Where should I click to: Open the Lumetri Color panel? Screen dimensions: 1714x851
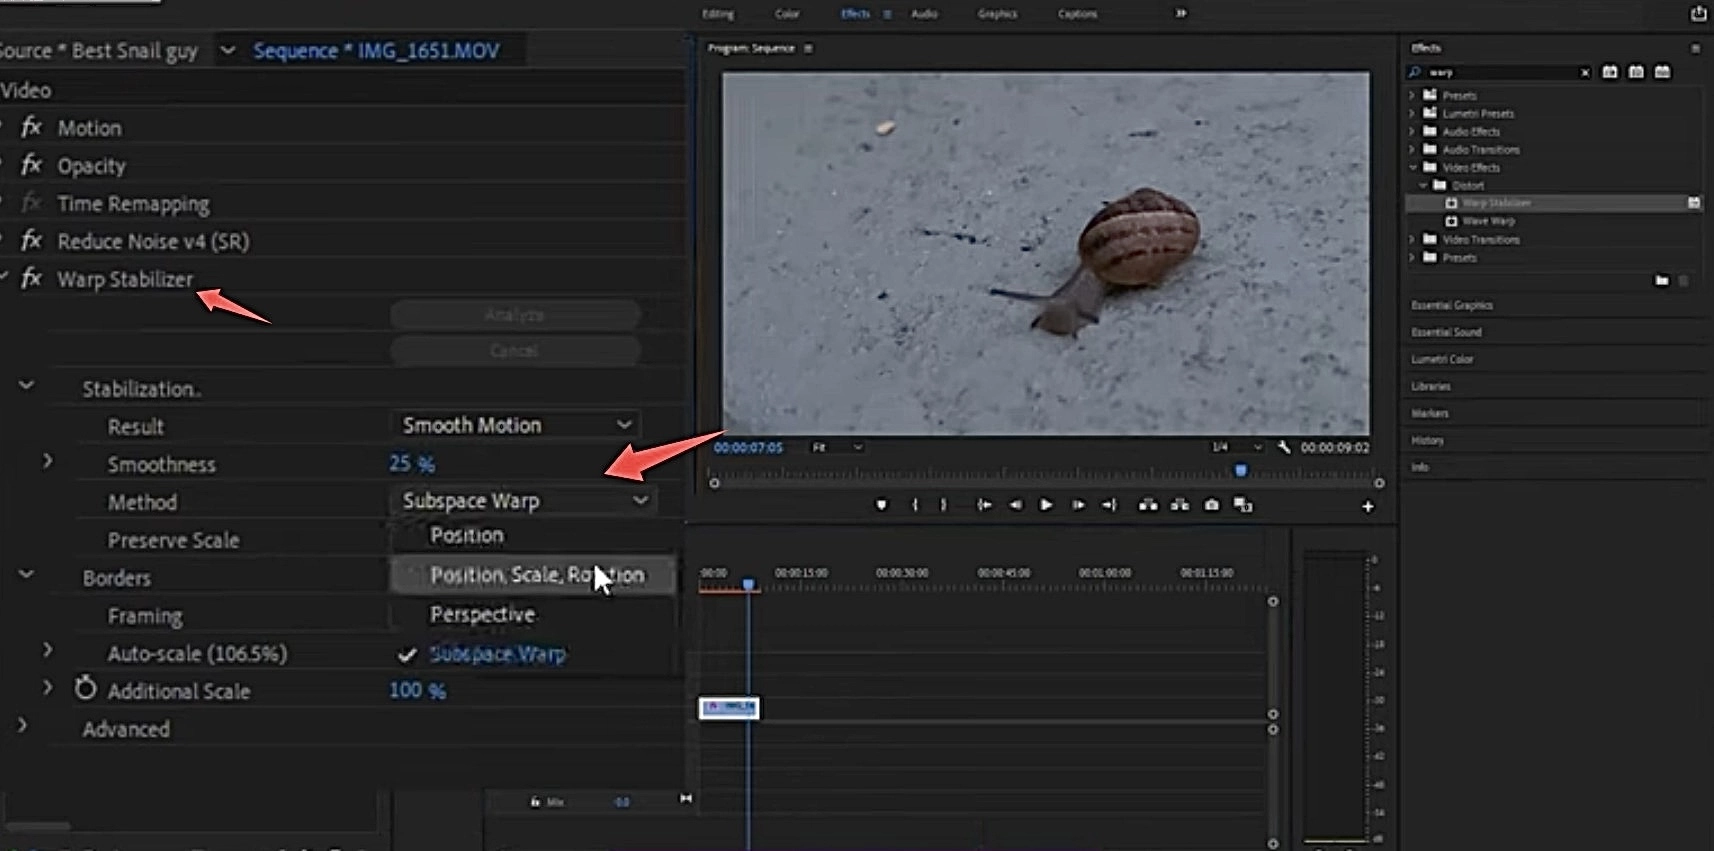(x=1442, y=359)
